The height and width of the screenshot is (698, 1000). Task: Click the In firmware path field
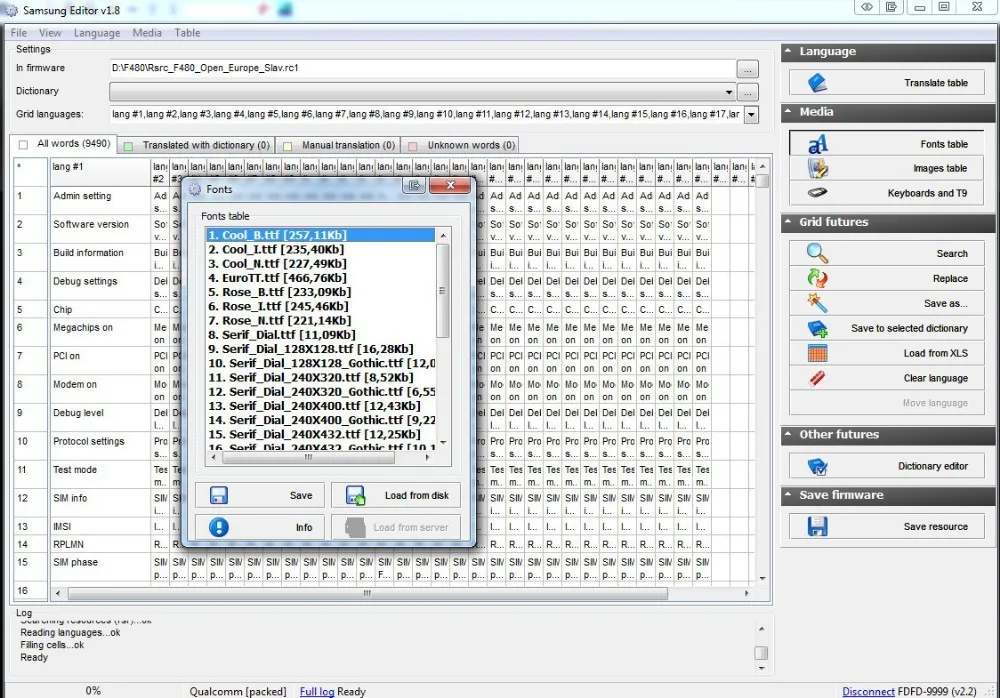click(423, 68)
